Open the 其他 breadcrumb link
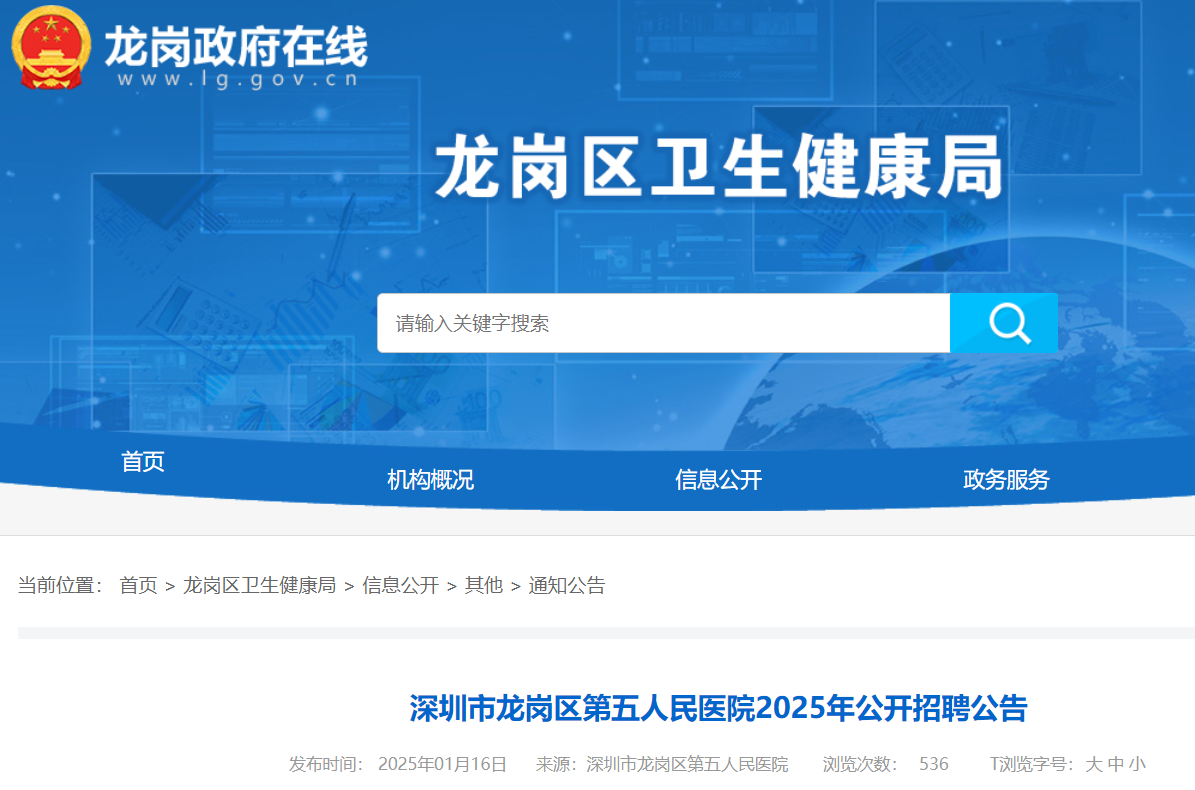1195x790 pixels. [x=483, y=585]
